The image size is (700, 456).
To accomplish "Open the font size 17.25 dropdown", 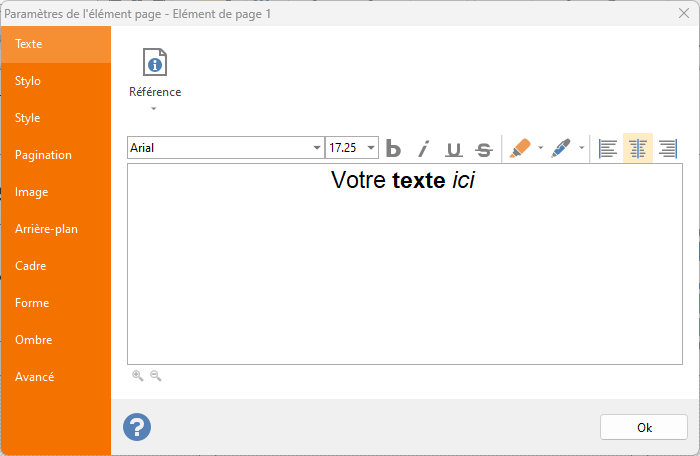I will tap(371, 148).
